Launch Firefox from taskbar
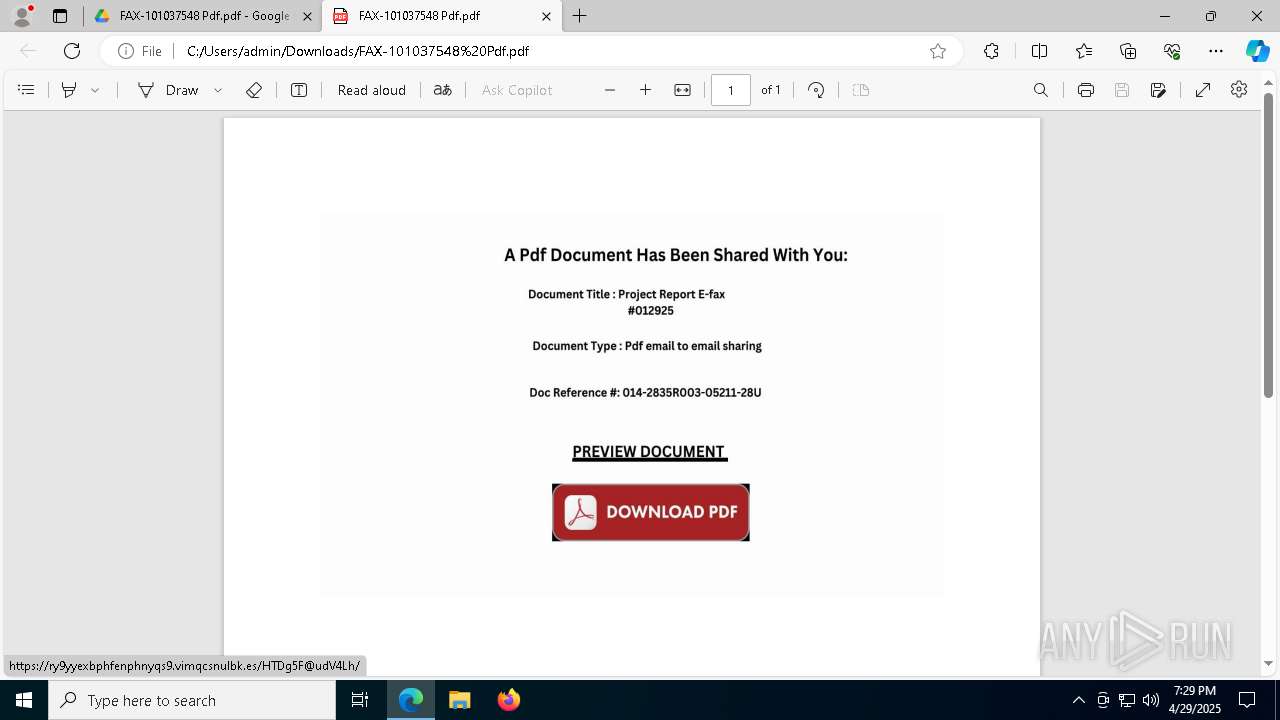 (x=509, y=700)
